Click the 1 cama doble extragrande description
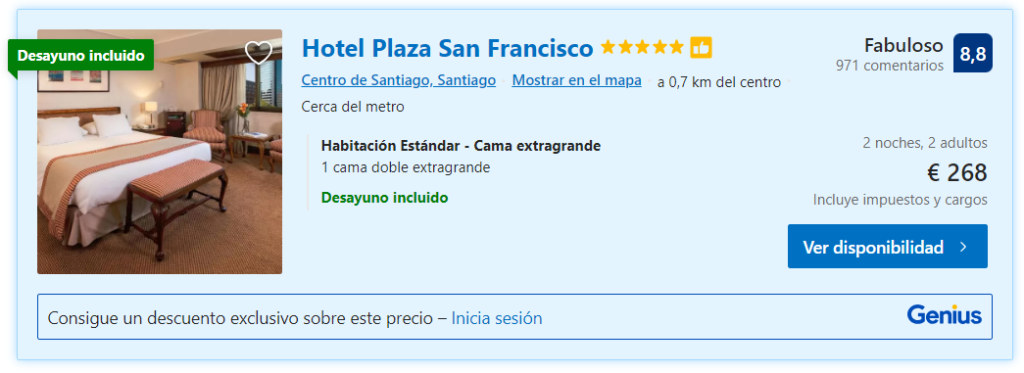This screenshot has height=373, width=1024. click(406, 168)
